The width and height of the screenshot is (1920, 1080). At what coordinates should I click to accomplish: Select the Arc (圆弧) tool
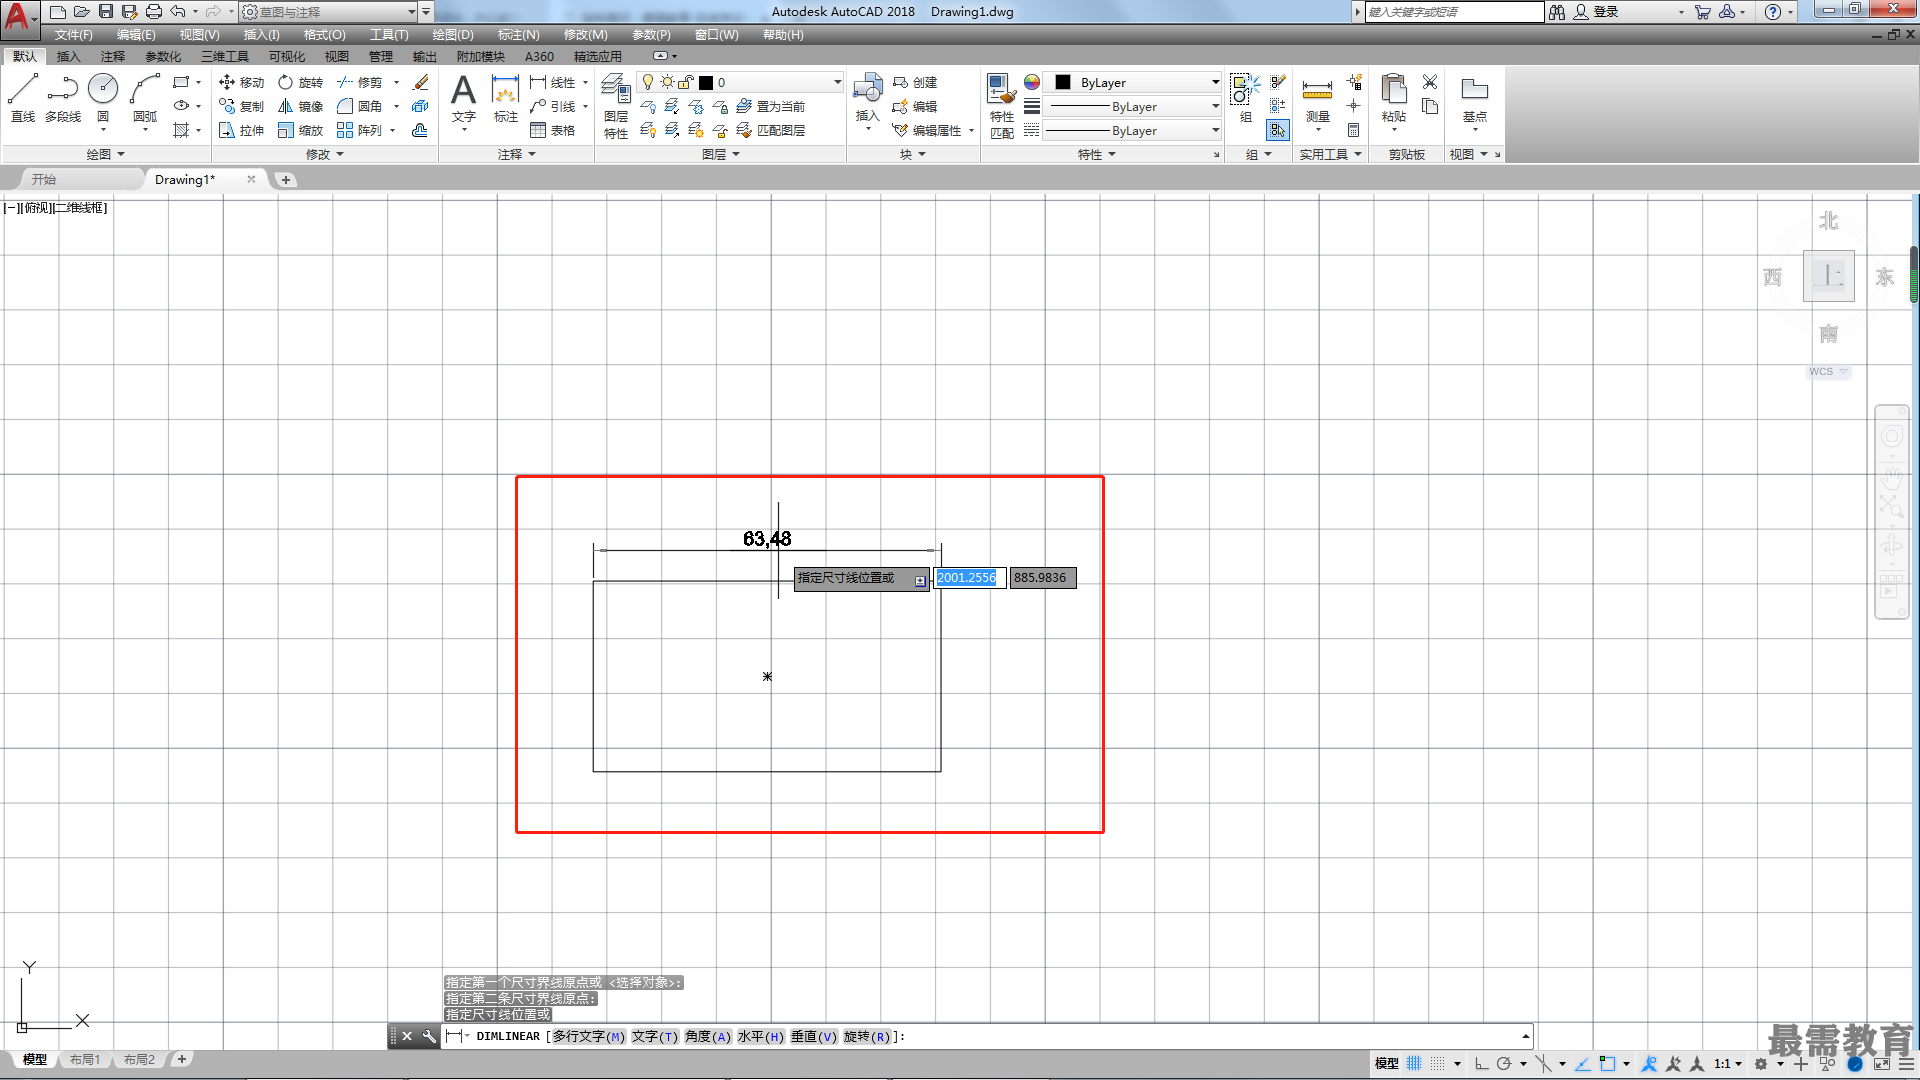click(145, 98)
